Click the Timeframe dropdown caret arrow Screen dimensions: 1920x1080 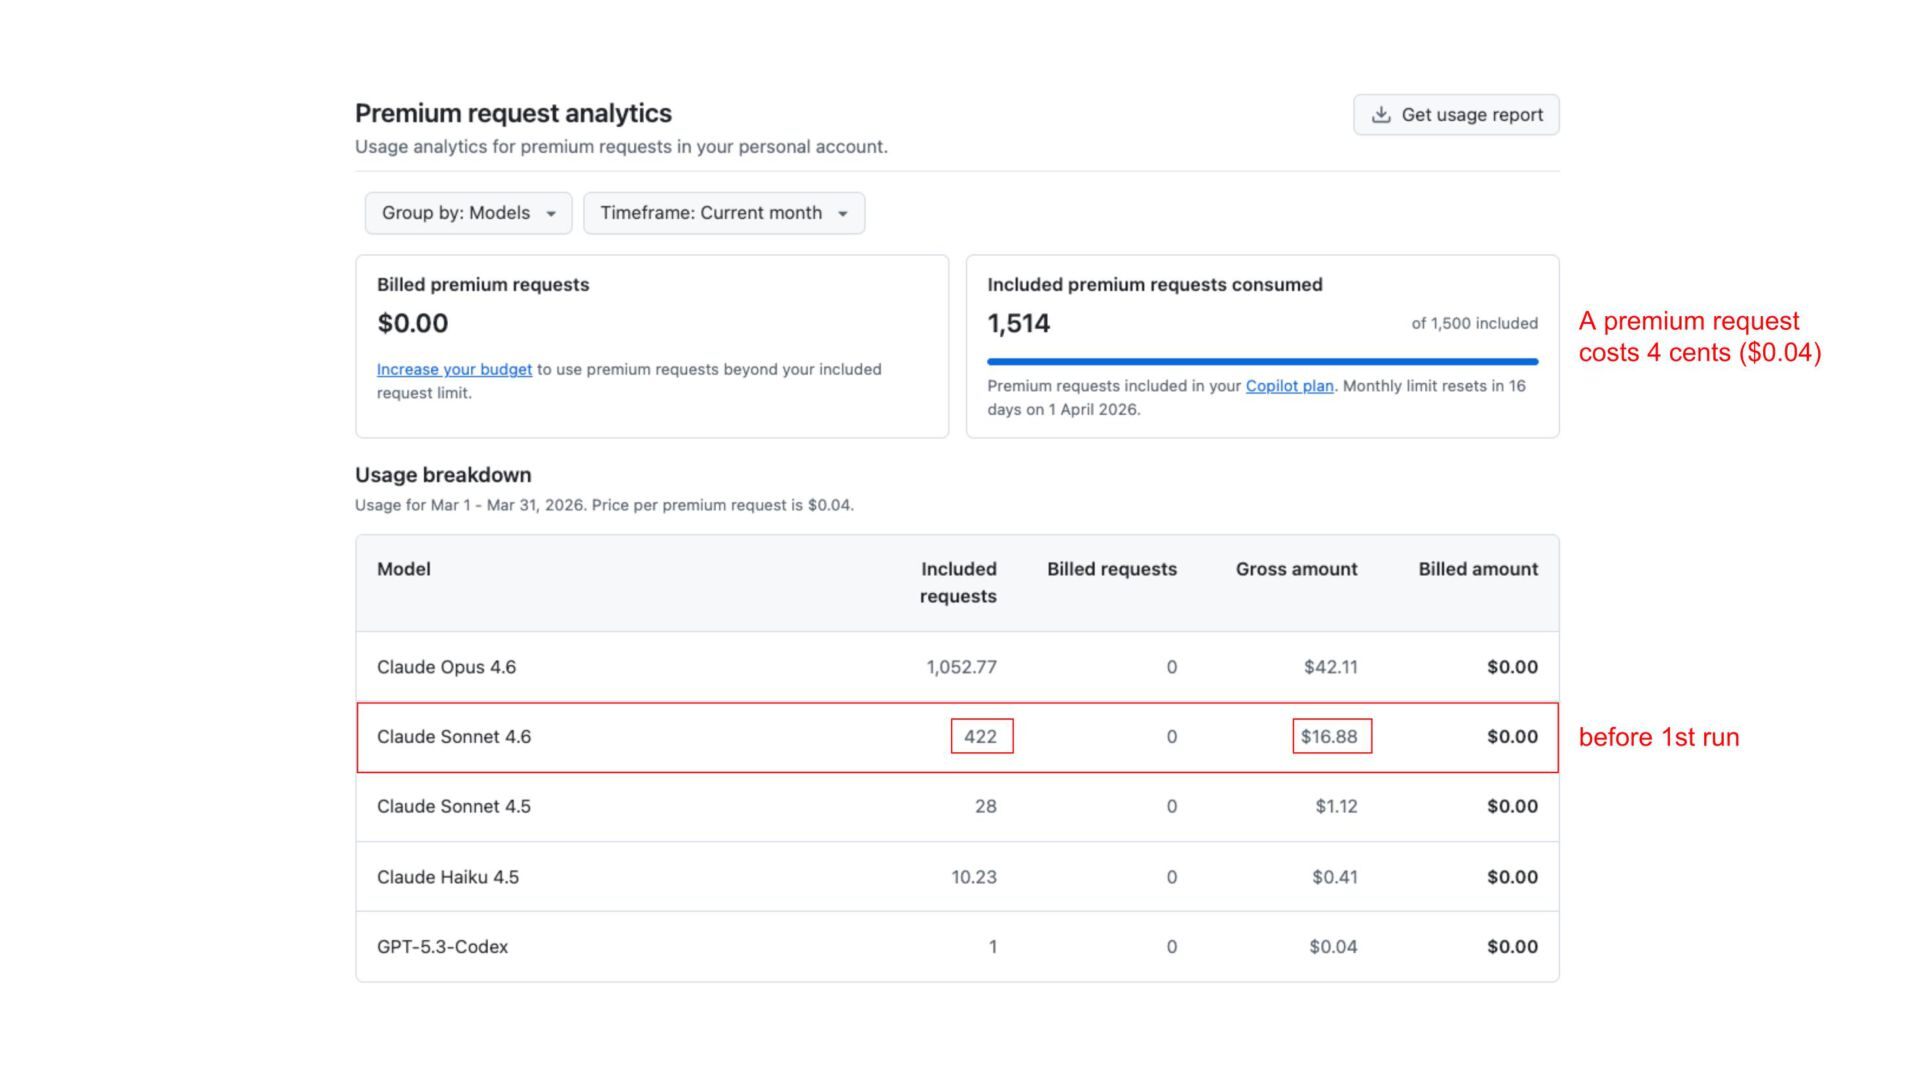(x=843, y=214)
